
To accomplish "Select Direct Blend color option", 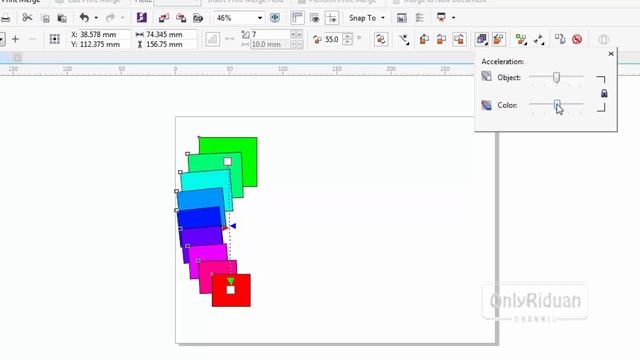I will click(x=424, y=39).
